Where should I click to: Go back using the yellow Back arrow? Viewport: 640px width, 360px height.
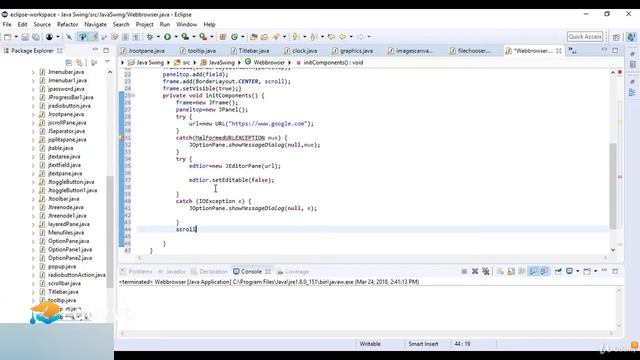coord(342,37)
